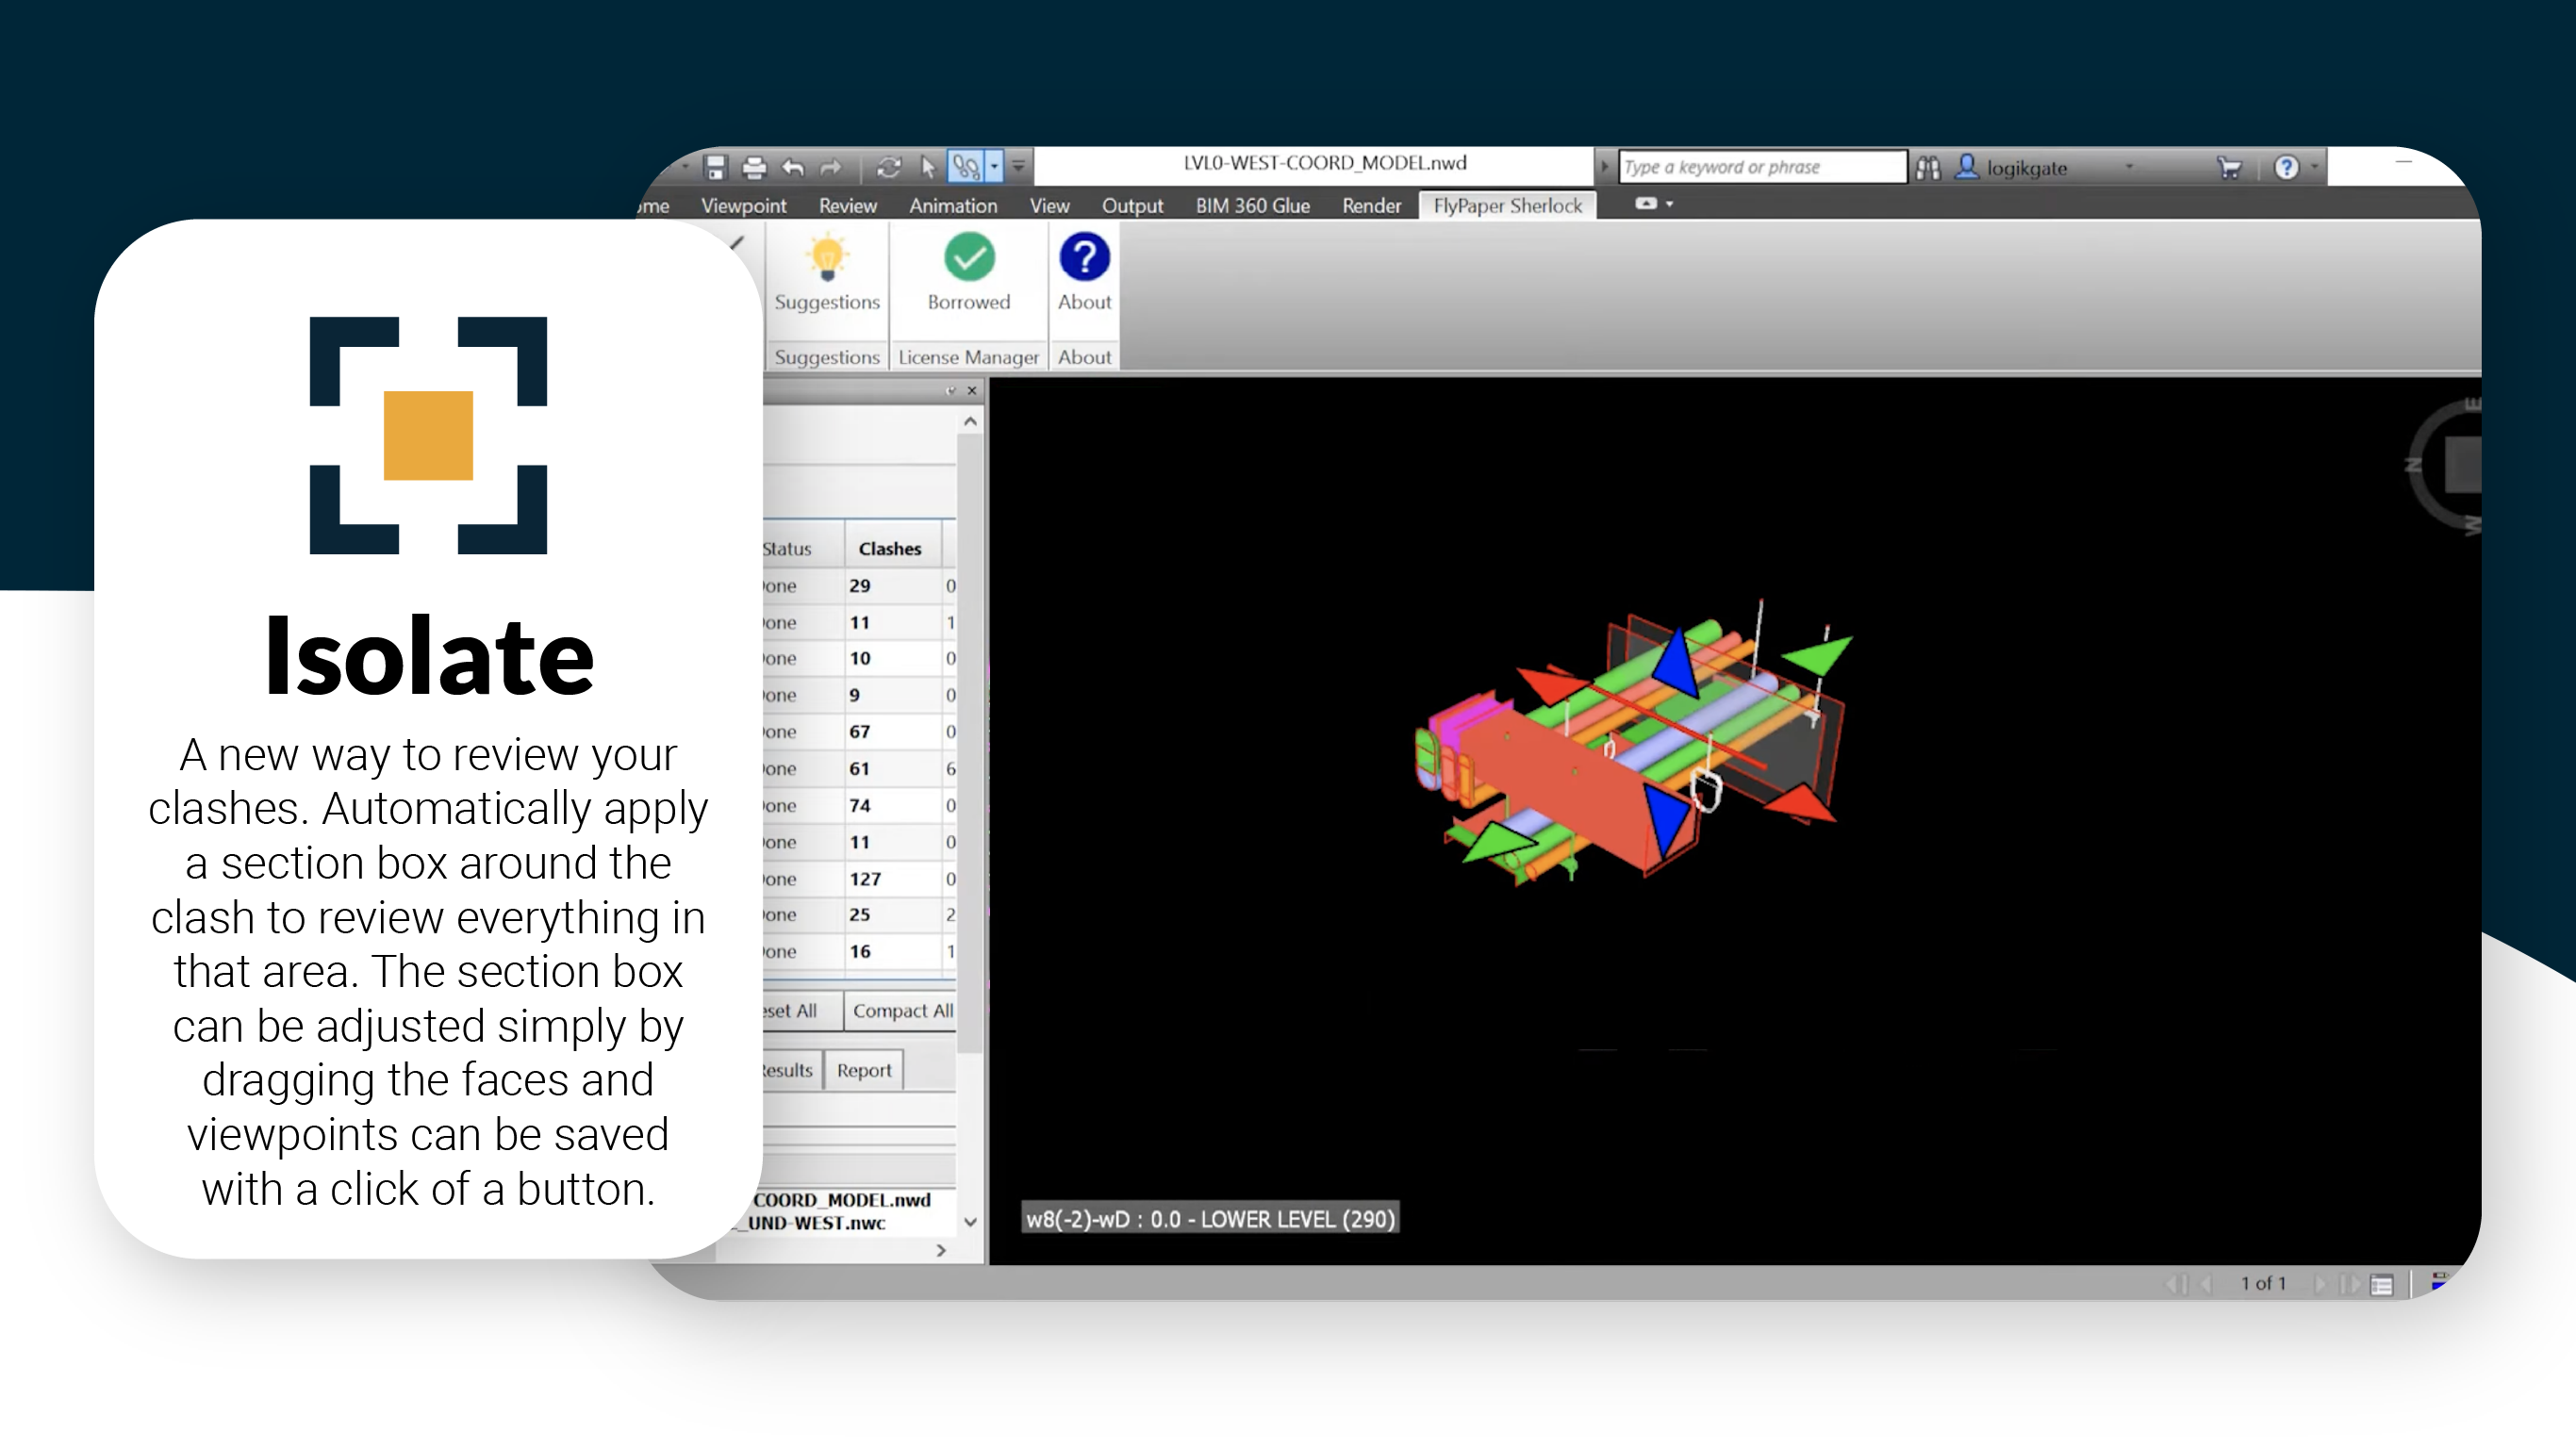Screen dimensions: 2576x1448
Task: Click the Compact All button
Action: tap(901, 1010)
